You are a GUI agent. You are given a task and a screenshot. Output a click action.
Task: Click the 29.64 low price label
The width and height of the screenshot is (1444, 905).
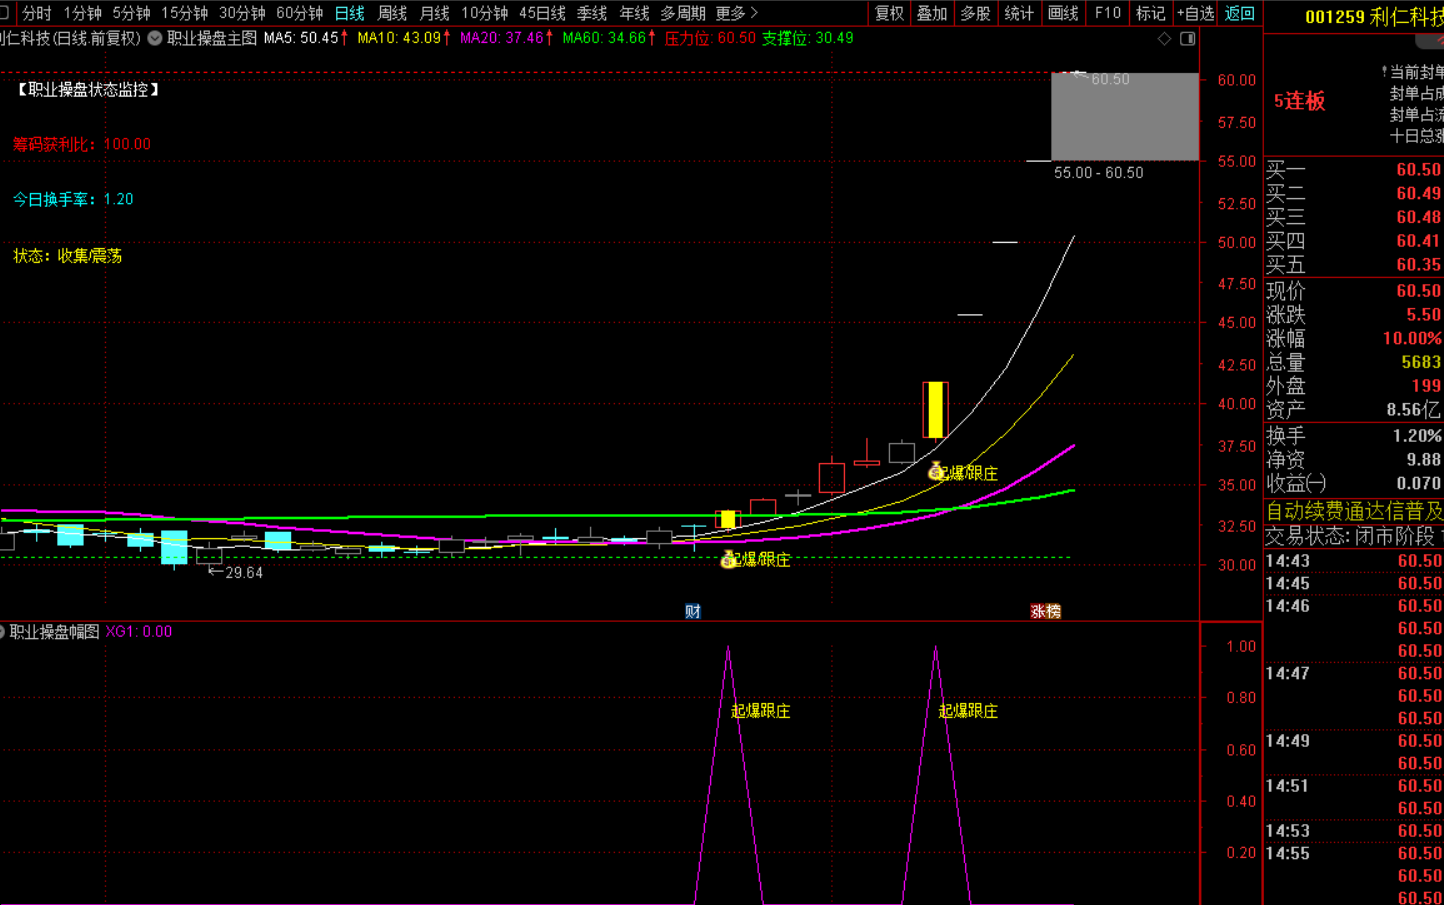click(244, 573)
